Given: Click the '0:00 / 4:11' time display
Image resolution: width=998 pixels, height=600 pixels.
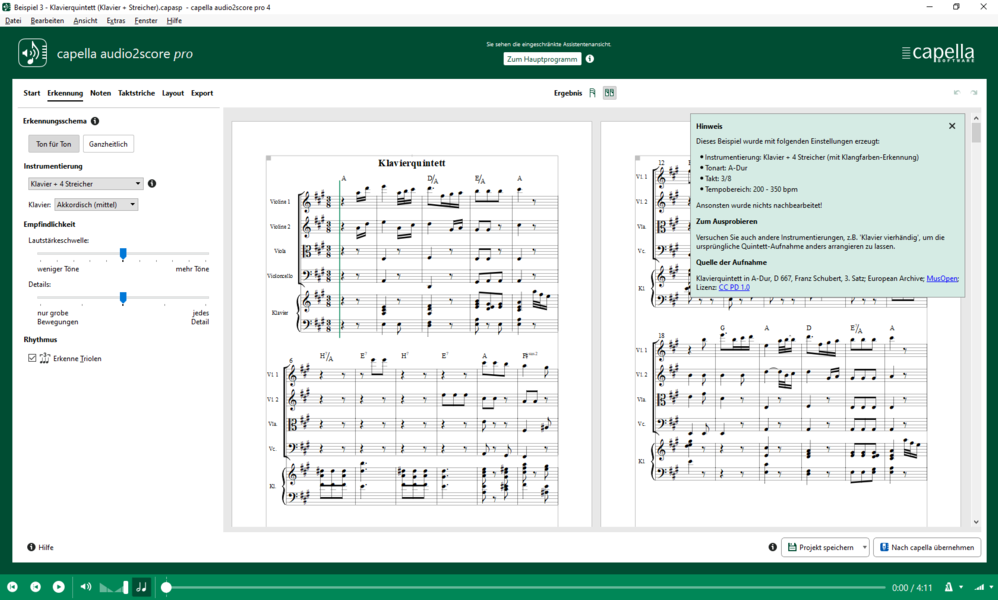Looking at the screenshot, I should (x=912, y=587).
